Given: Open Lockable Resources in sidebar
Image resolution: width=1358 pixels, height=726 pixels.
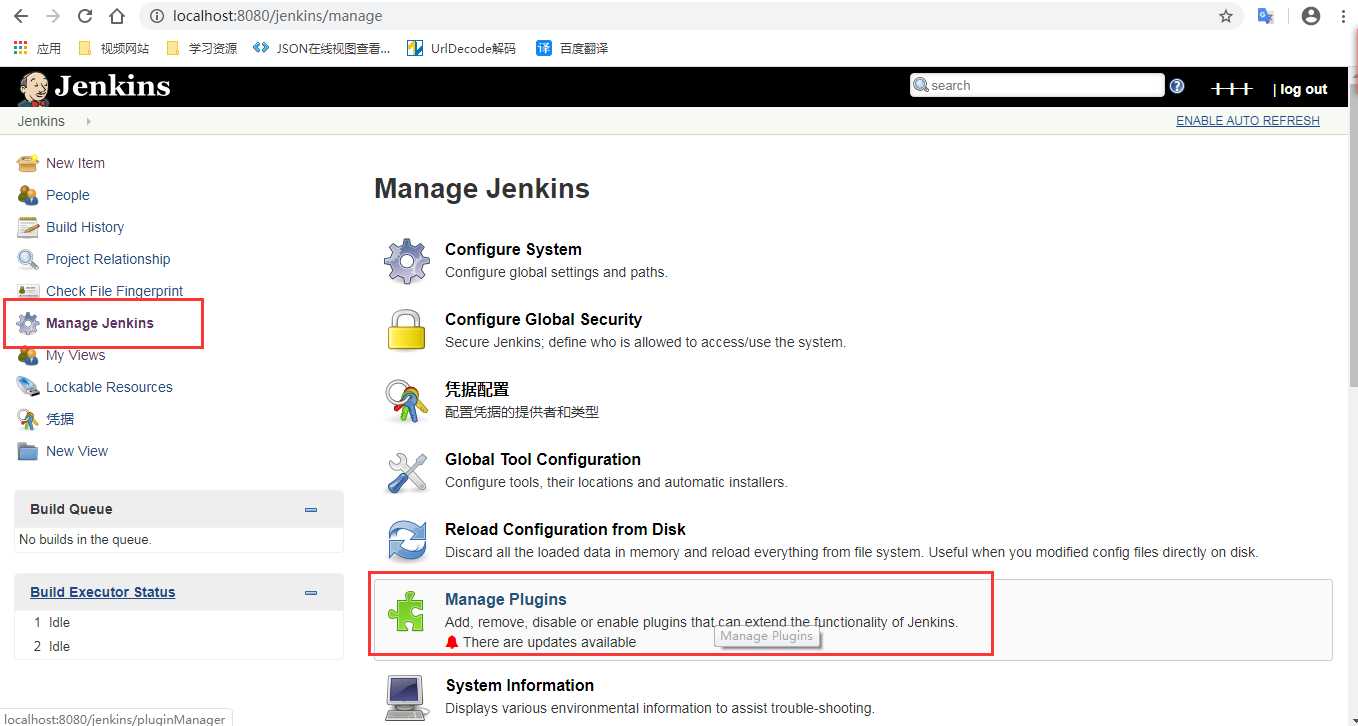Looking at the screenshot, I should tap(109, 387).
